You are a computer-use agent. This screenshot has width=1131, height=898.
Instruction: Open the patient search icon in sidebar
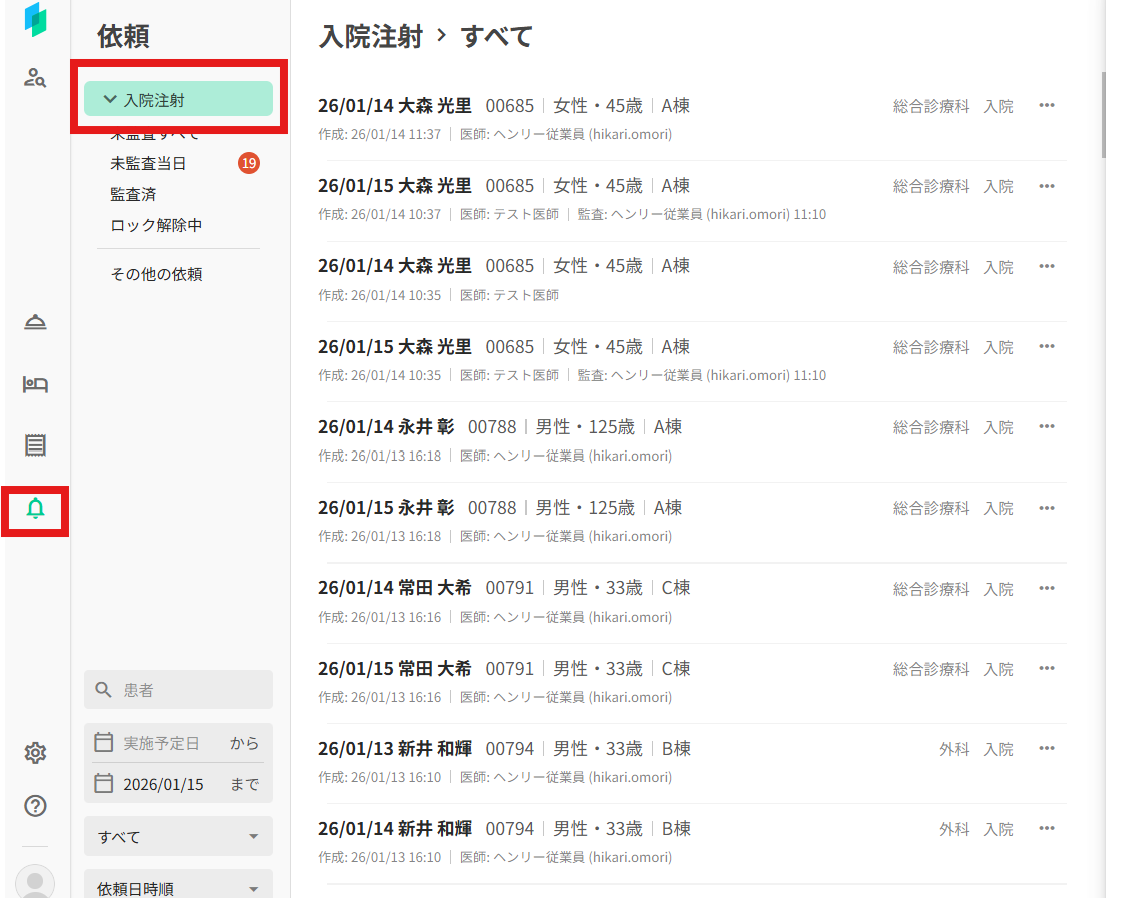[x=35, y=77]
